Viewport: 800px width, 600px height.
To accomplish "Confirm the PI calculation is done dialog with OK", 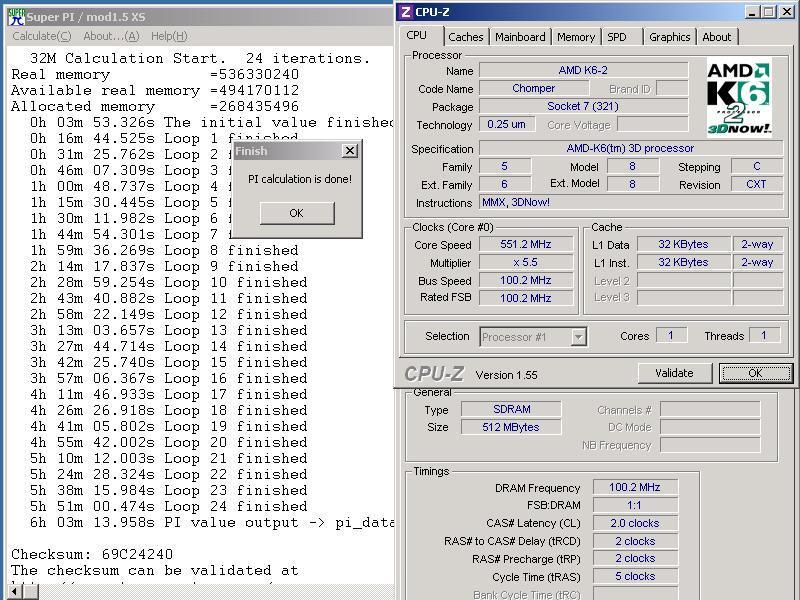I will point(297,213).
